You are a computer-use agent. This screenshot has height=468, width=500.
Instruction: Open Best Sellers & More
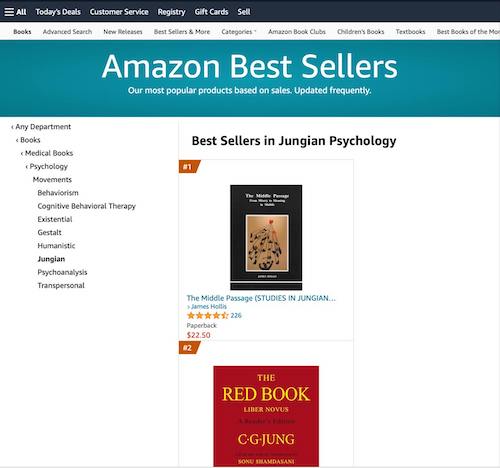click(182, 32)
